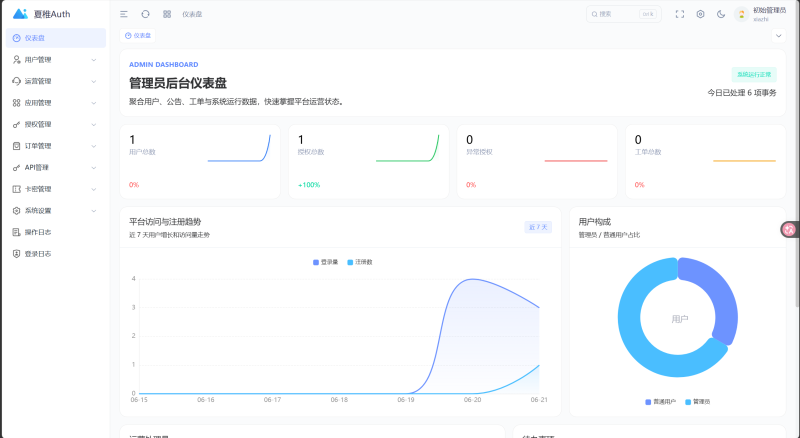
Task: Toggle the 登录量 series in chart legend
Action: point(326,262)
